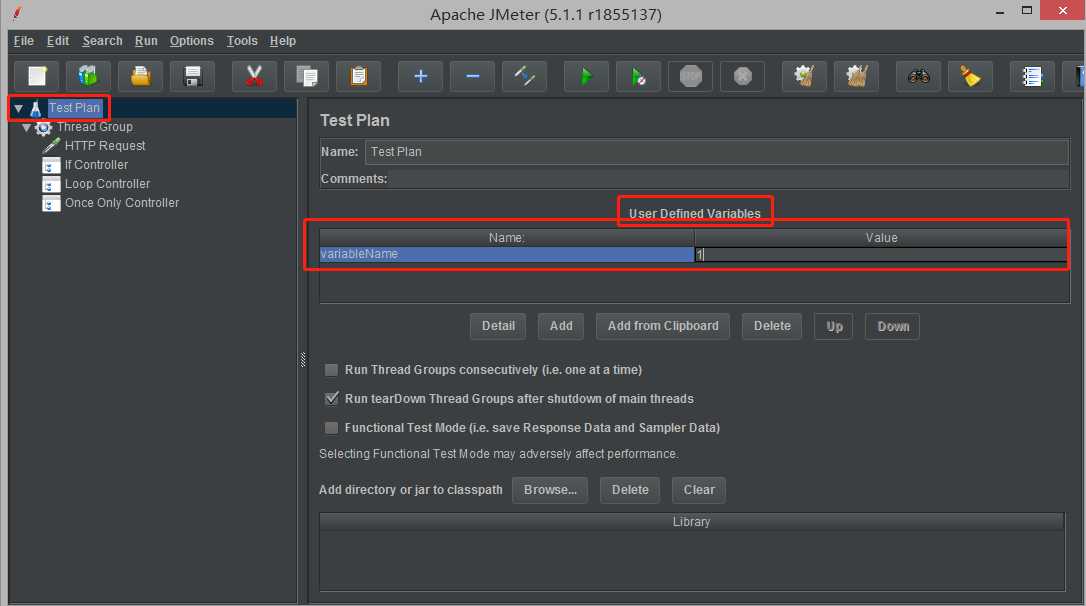Move variable with Down button
The height and width of the screenshot is (606, 1086).
(x=893, y=326)
